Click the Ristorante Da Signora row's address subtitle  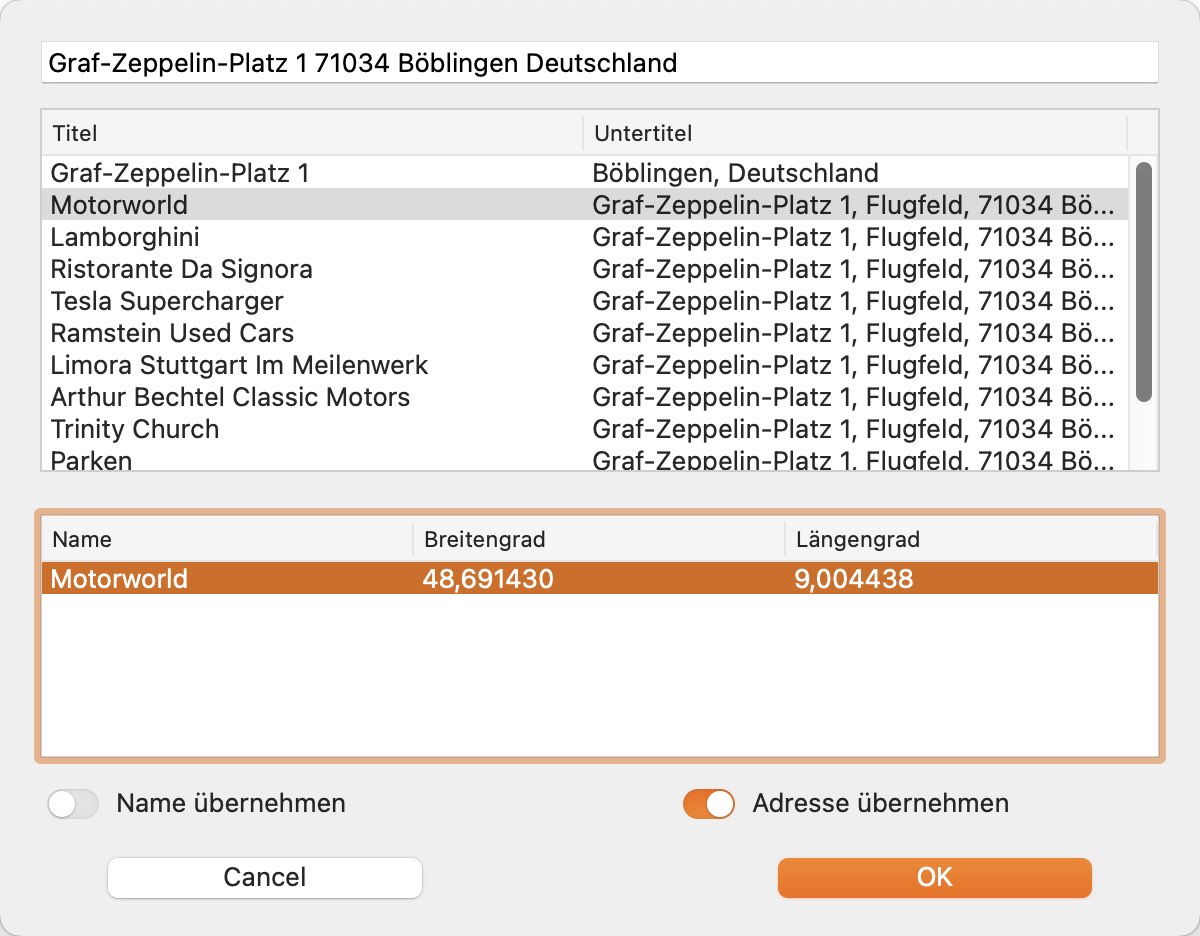tap(852, 269)
